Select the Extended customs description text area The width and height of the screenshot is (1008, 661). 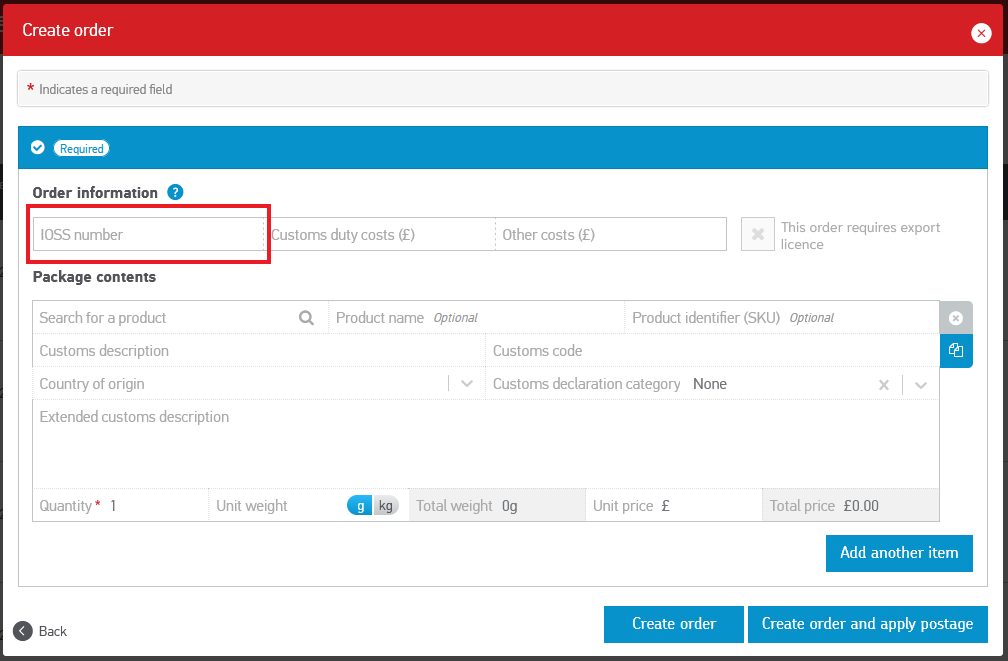click(x=485, y=444)
